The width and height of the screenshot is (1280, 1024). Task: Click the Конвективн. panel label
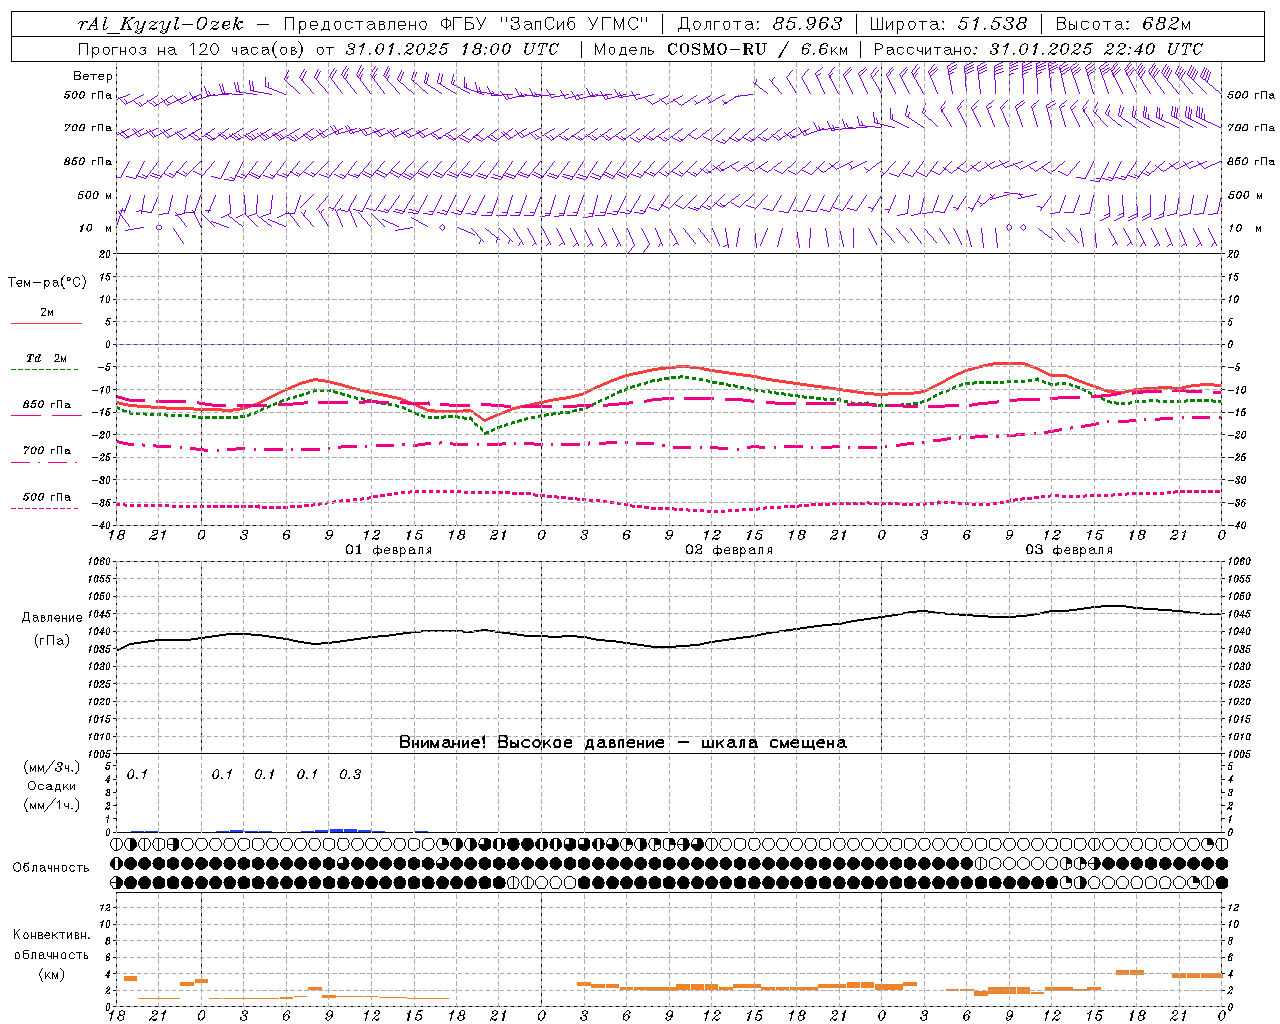[x=52, y=935]
